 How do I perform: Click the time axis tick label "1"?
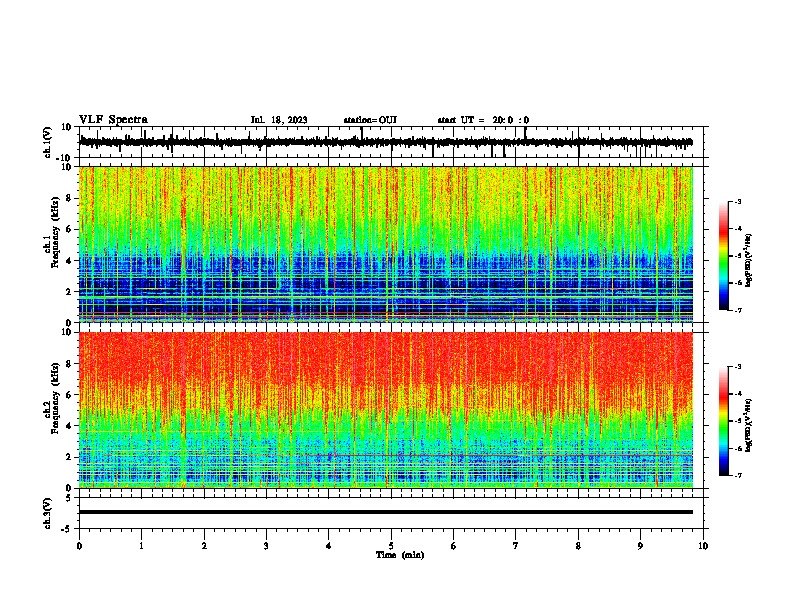[141, 546]
